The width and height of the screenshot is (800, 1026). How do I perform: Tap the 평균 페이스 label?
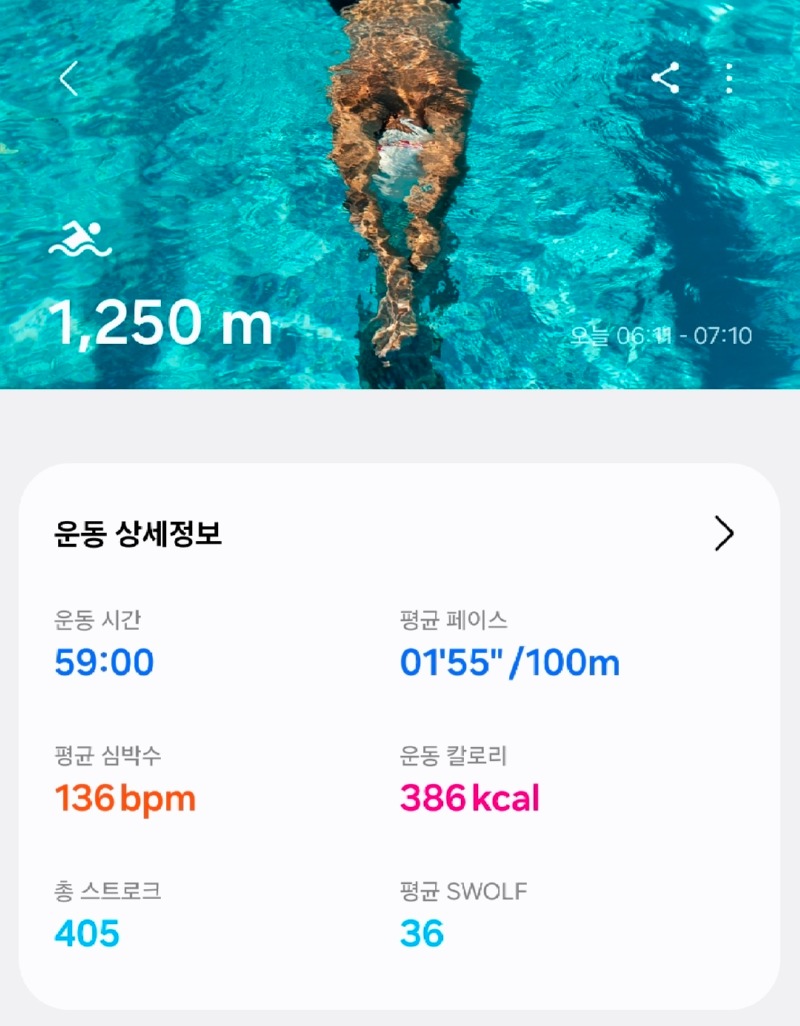[453, 620]
